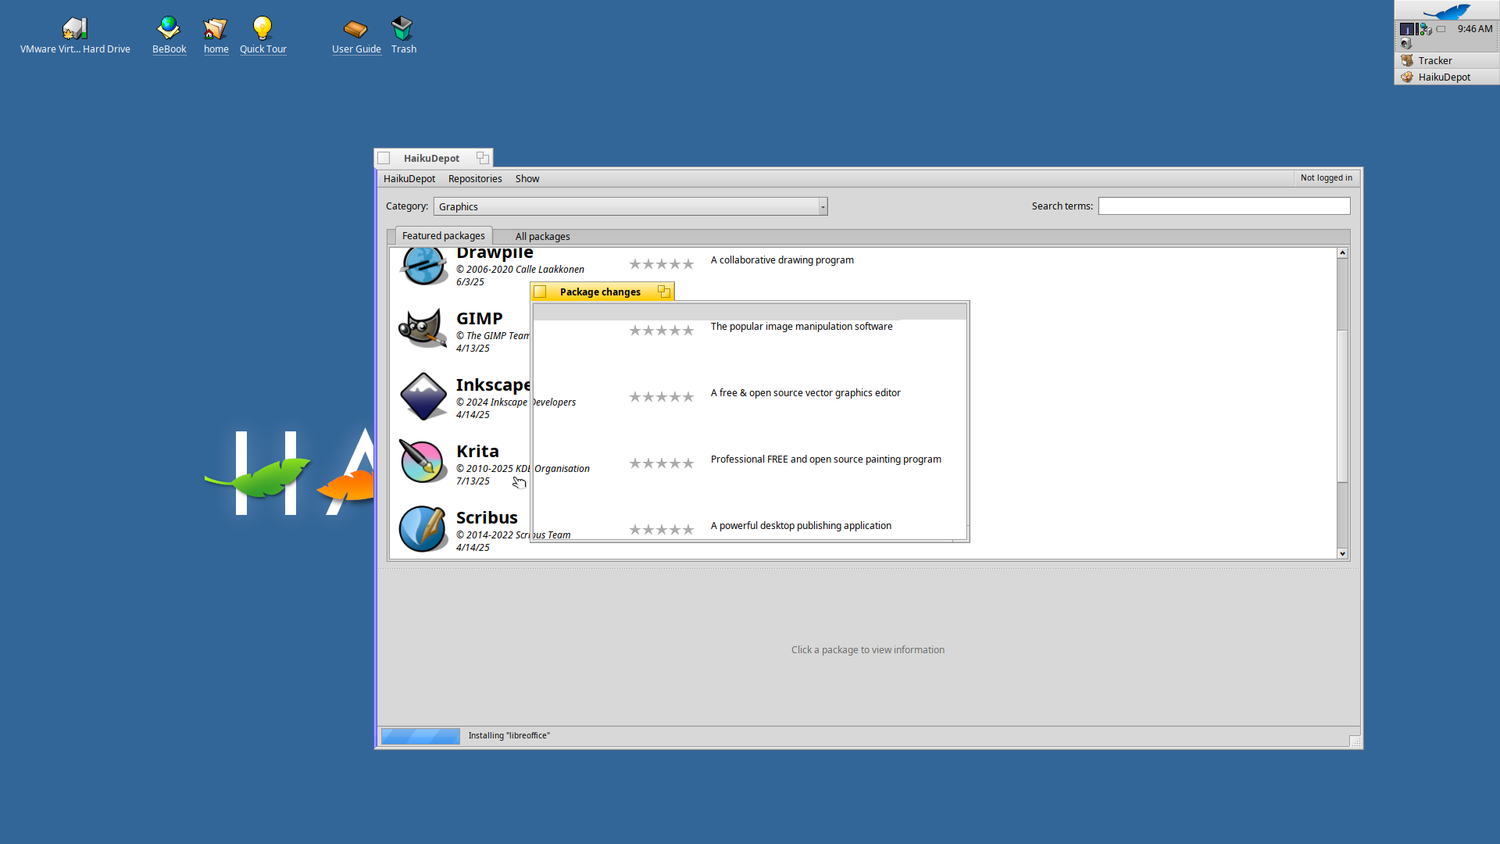The width and height of the screenshot is (1500, 844).
Task: Click 'A powerful desktop publishing application' text
Action: pos(800,525)
